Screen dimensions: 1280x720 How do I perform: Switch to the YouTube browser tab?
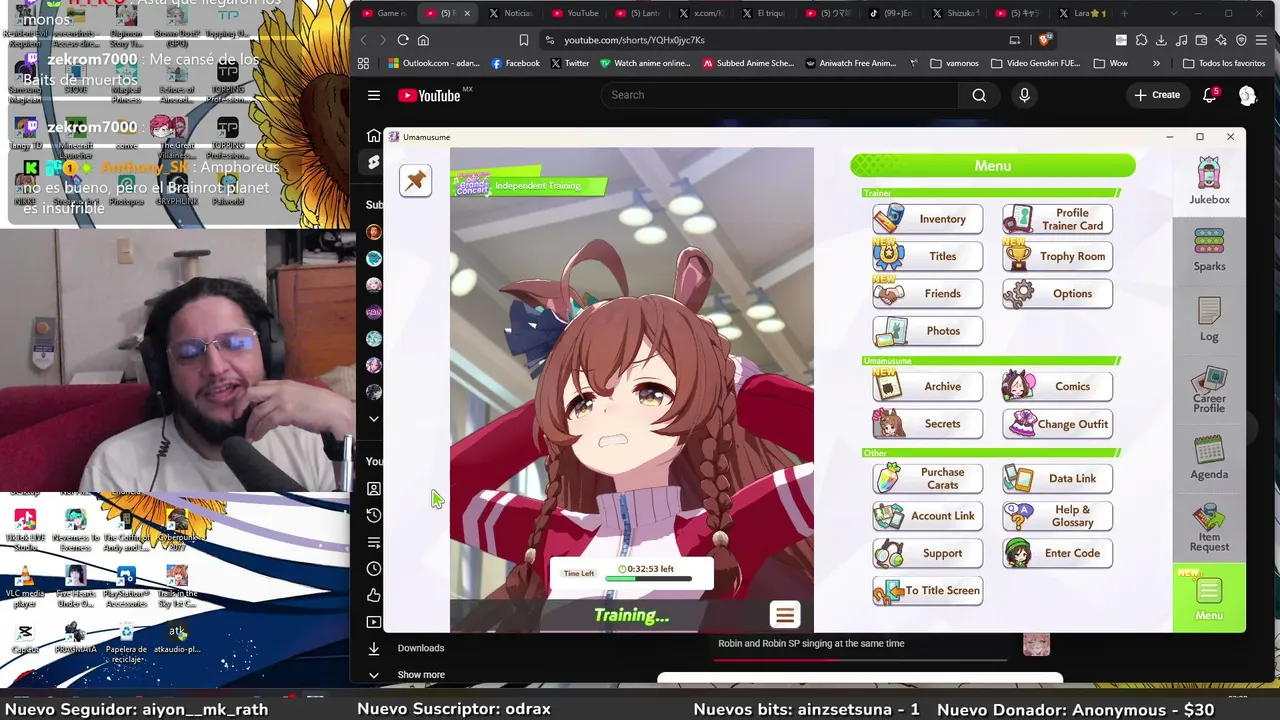coord(575,13)
